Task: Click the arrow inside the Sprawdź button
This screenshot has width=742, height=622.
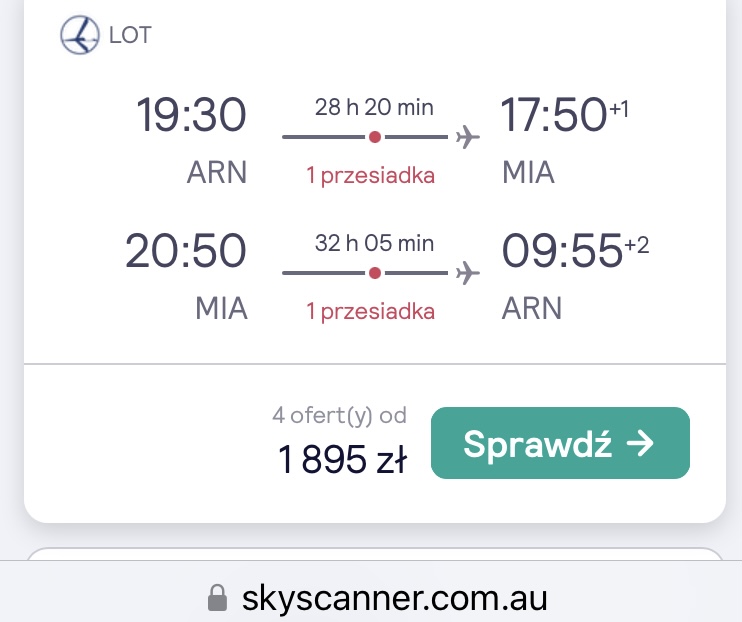Action: pos(640,444)
